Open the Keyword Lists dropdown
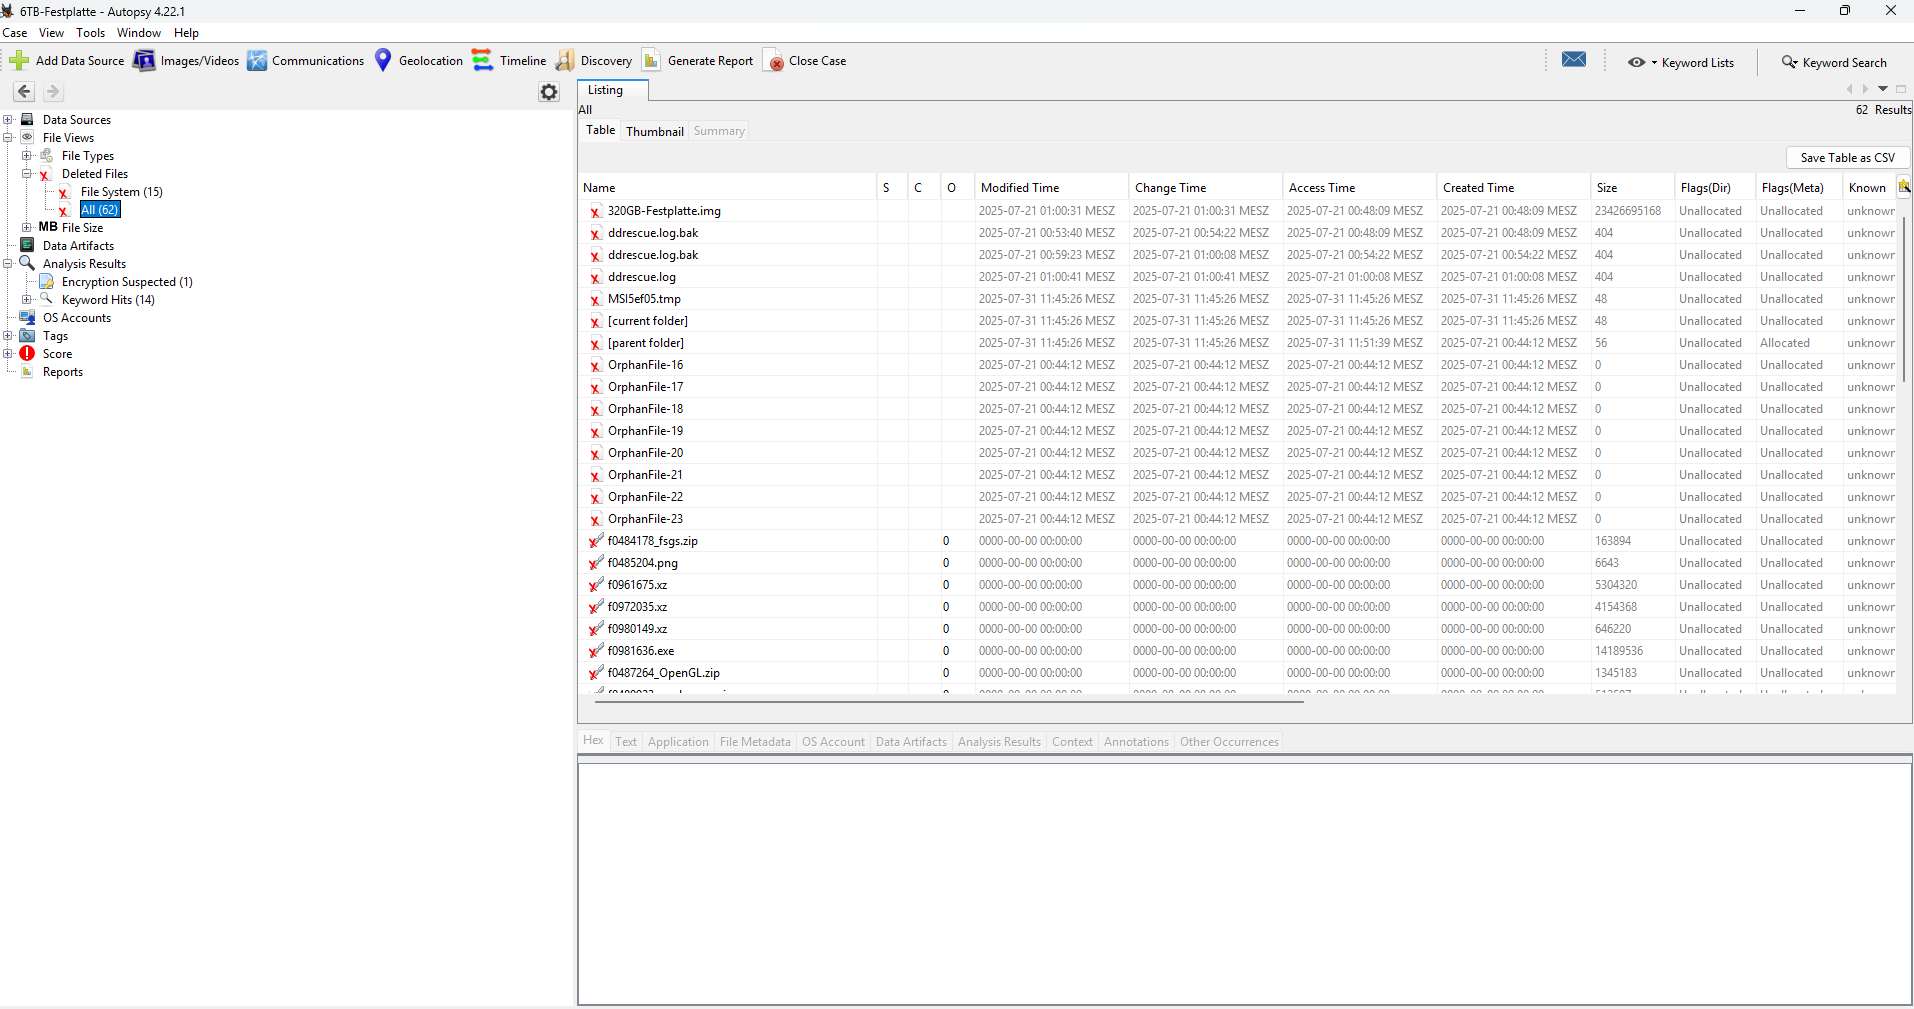The width and height of the screenshot is (1914, 1009). (1681, 62)
